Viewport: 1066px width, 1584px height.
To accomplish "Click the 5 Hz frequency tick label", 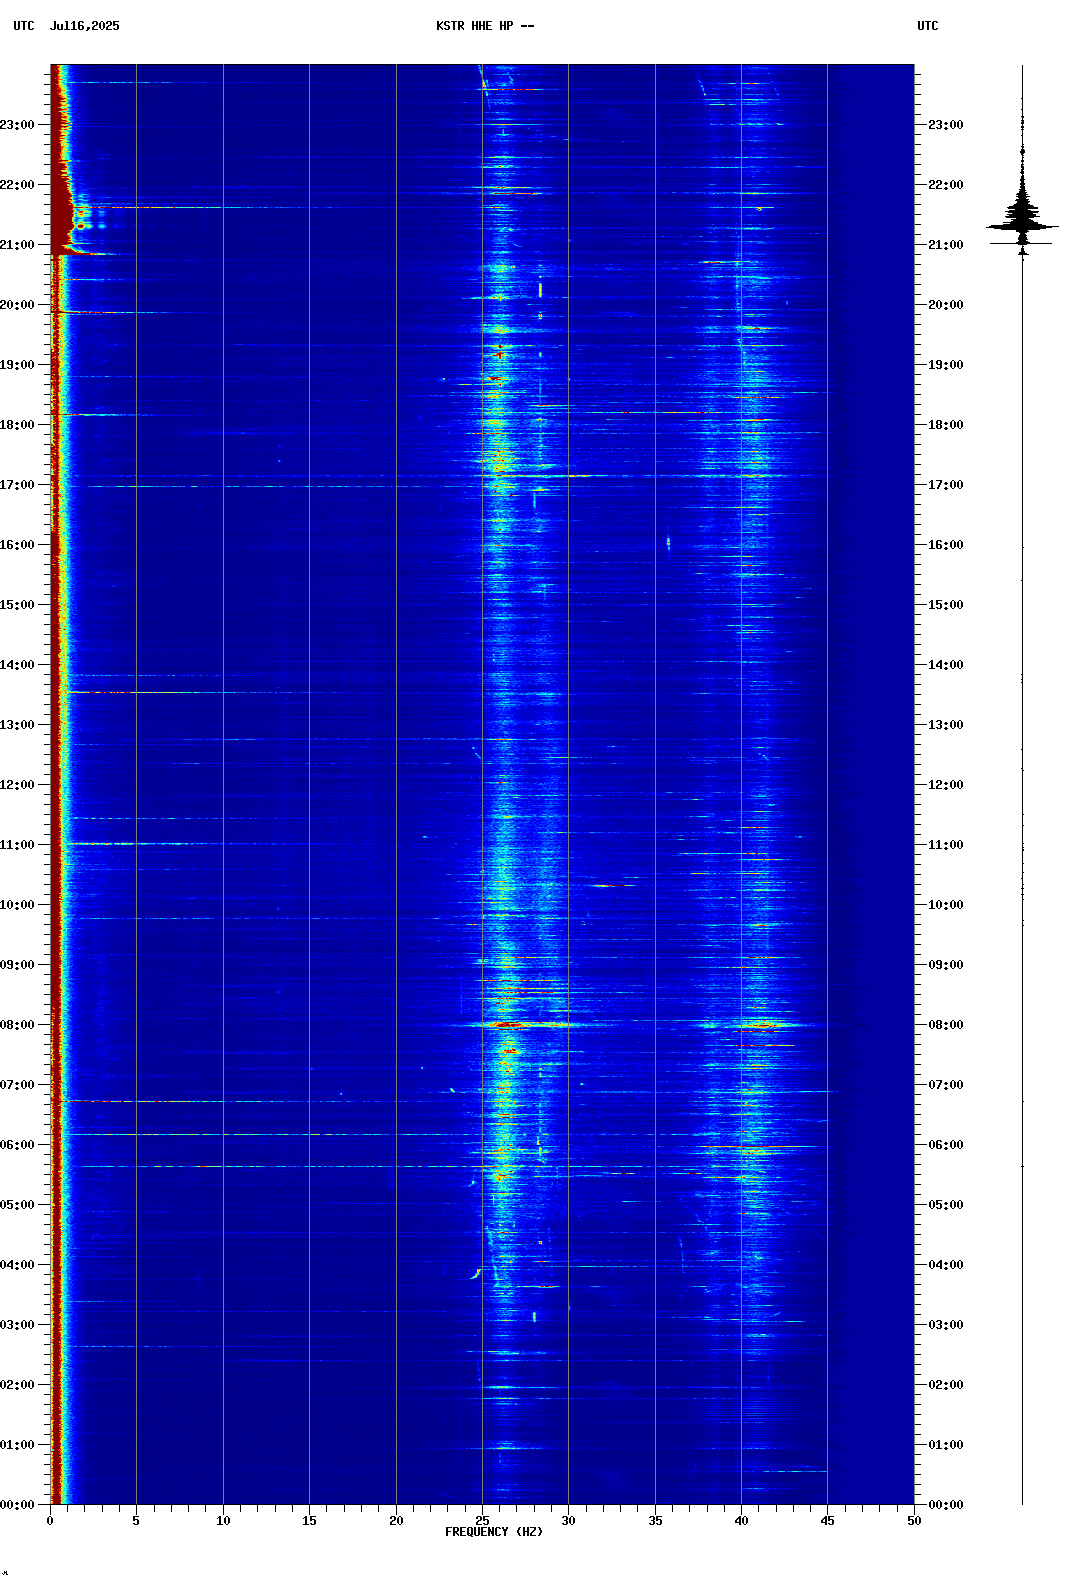I will tap(136, 1520).
